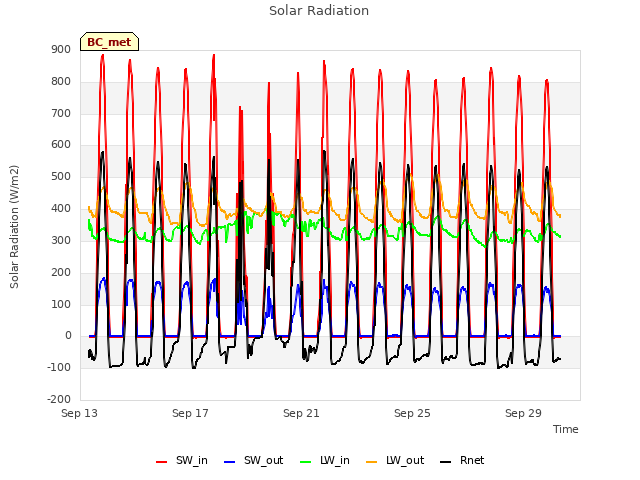The image size is (640, 480).
Task: Click the 700 y-axis tick label
Action: point(61,113)
